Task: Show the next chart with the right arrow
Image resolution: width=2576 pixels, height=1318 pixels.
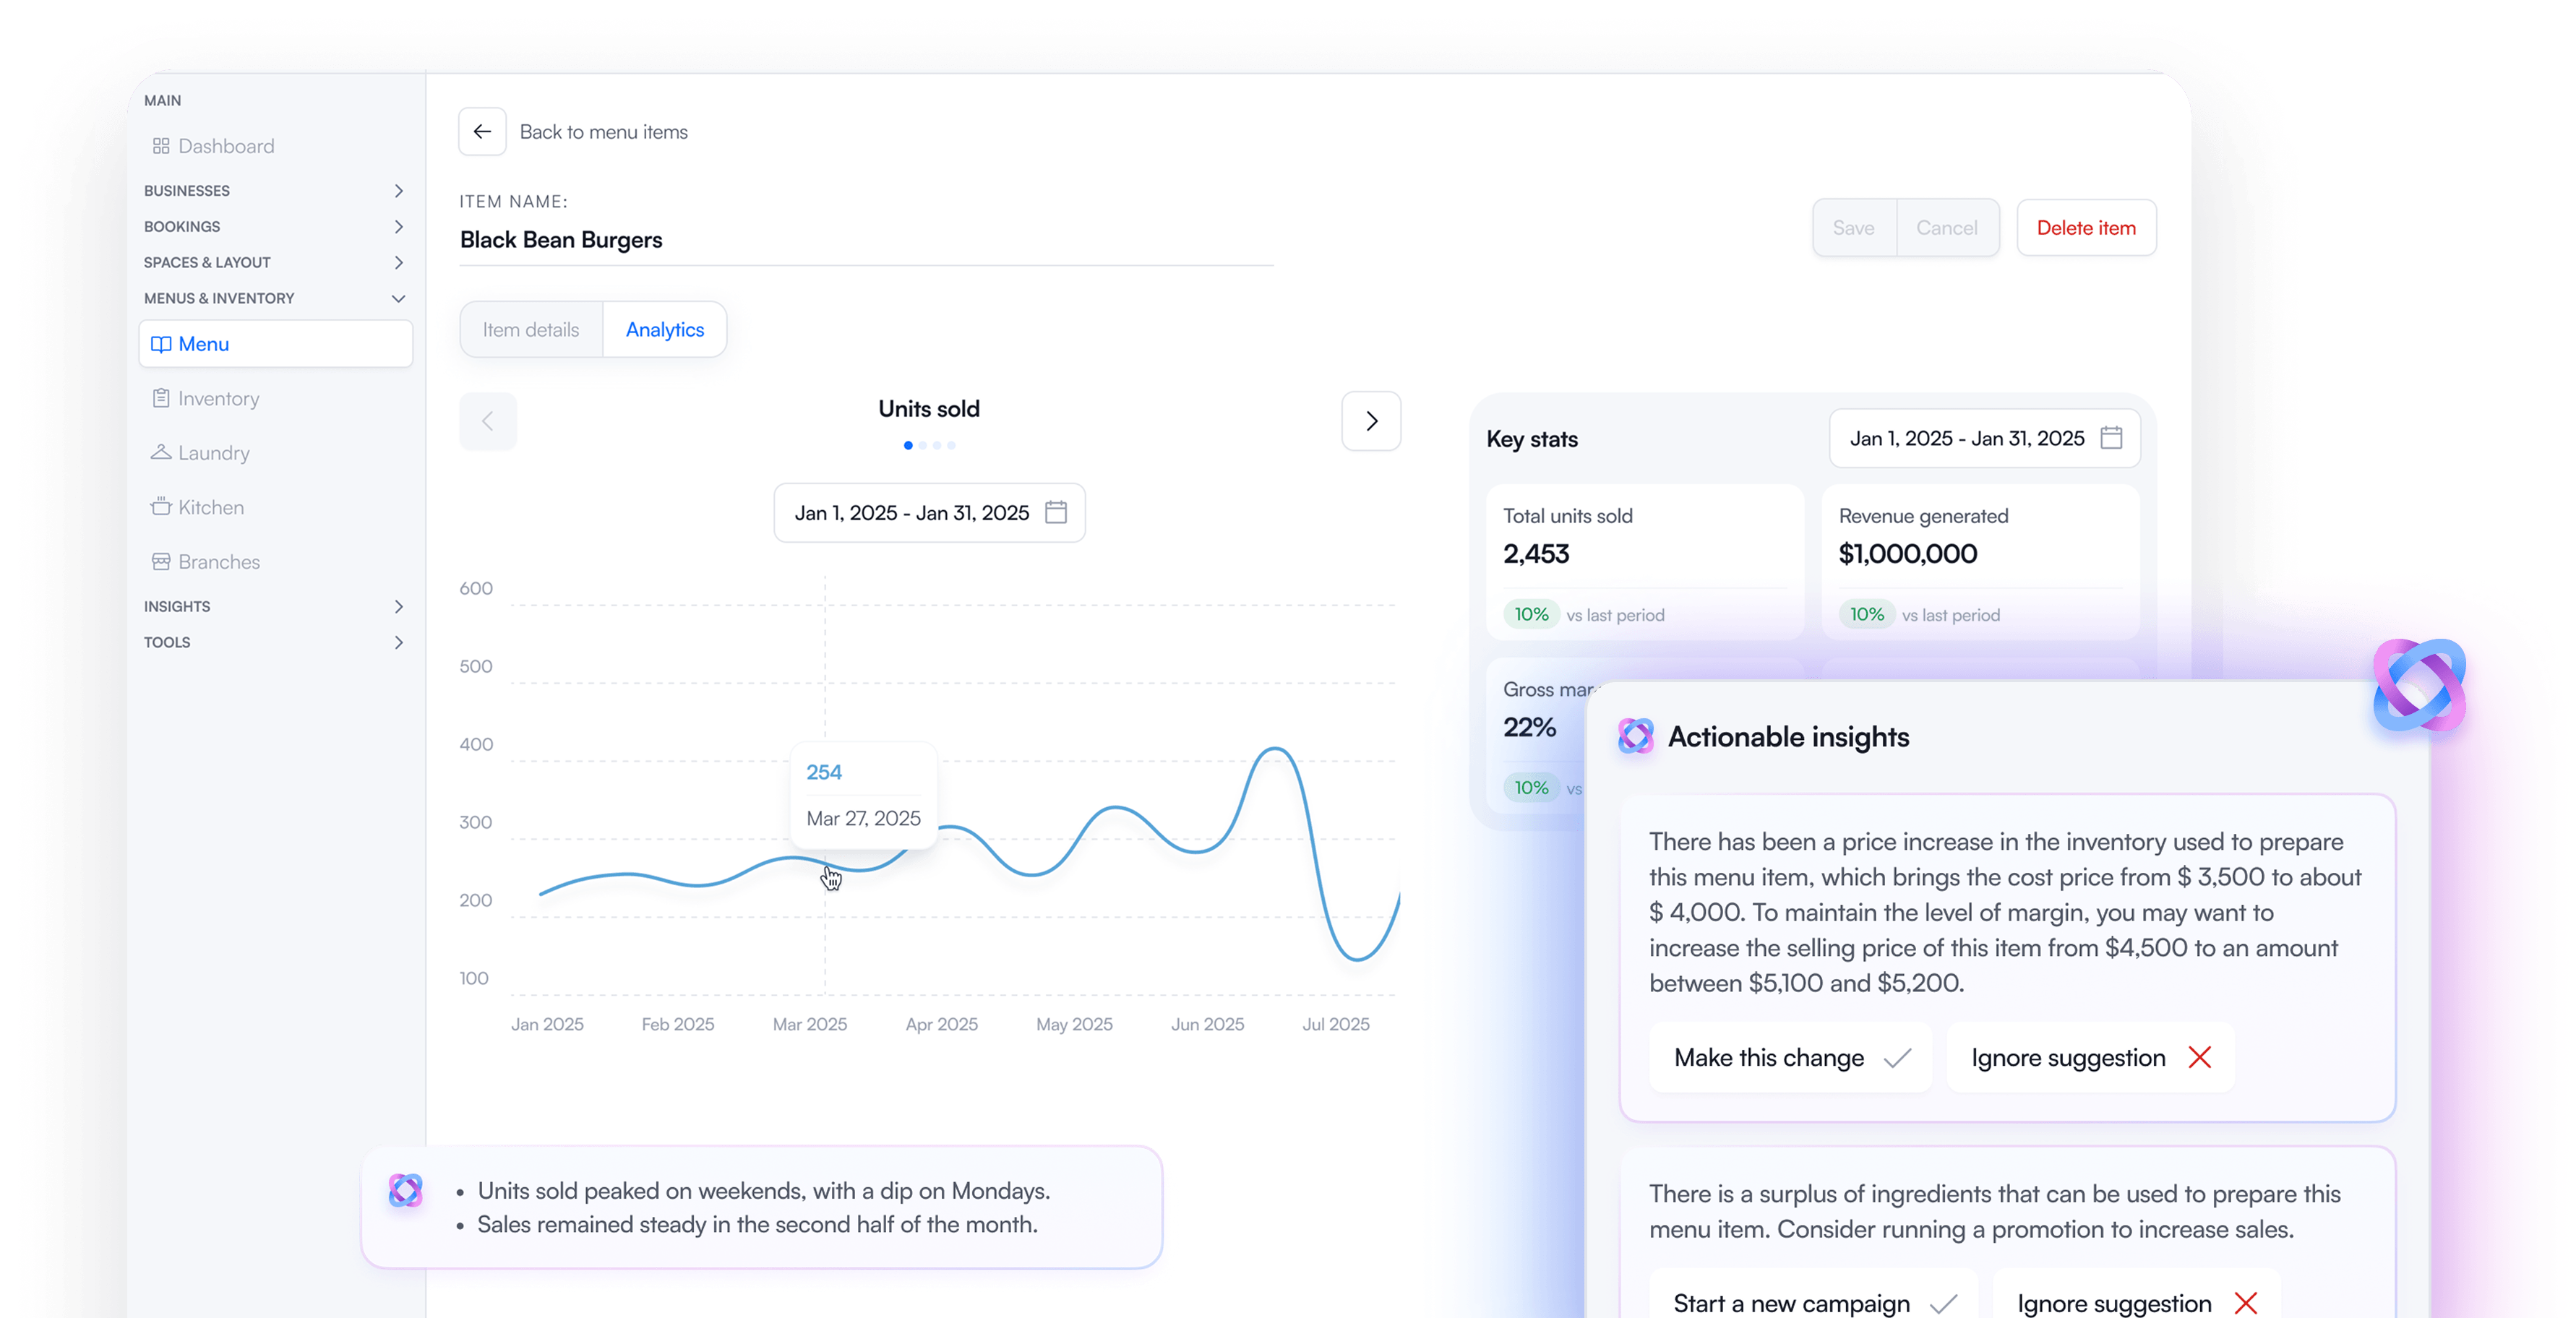Action: coord(1371,421)
